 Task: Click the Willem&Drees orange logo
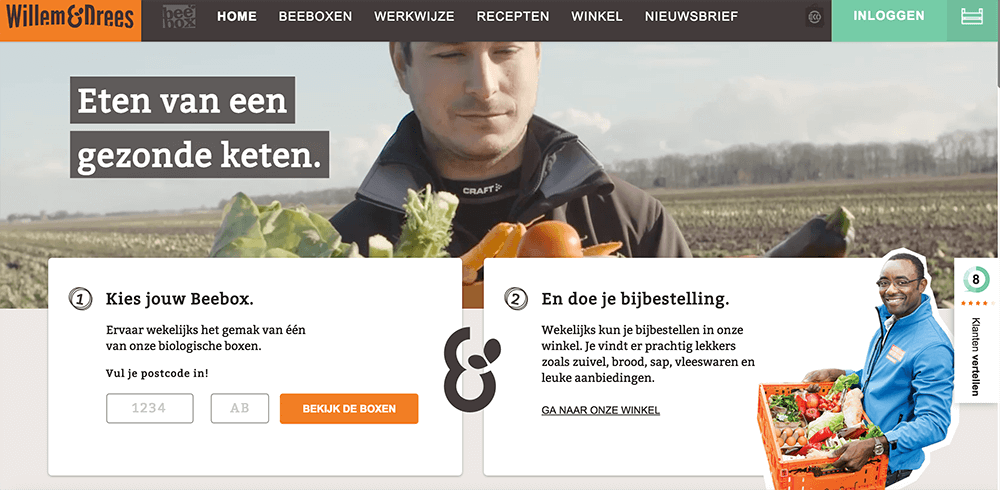click(x=70, y=18)
